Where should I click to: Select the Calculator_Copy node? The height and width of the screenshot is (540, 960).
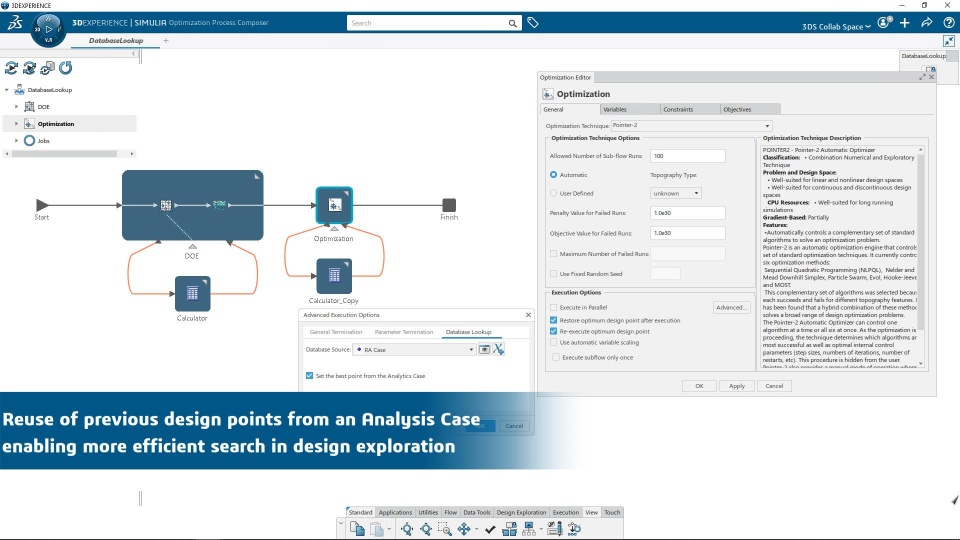(334, 276)
